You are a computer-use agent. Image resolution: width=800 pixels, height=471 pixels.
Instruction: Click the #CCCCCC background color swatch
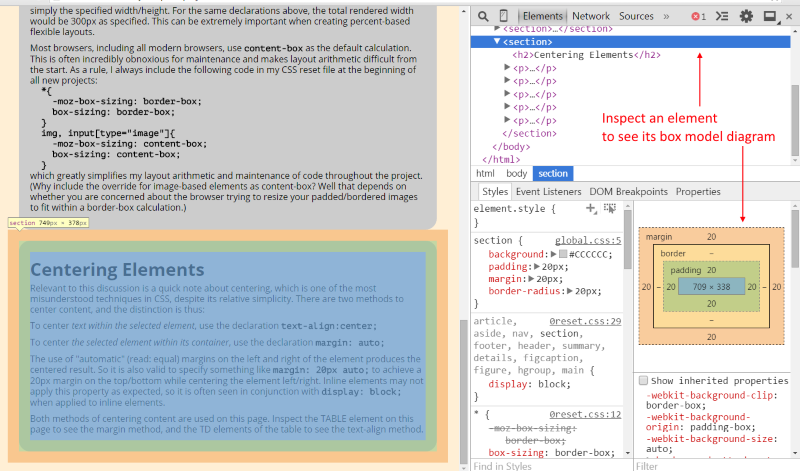pyautogui.click(x=563, y=254)
